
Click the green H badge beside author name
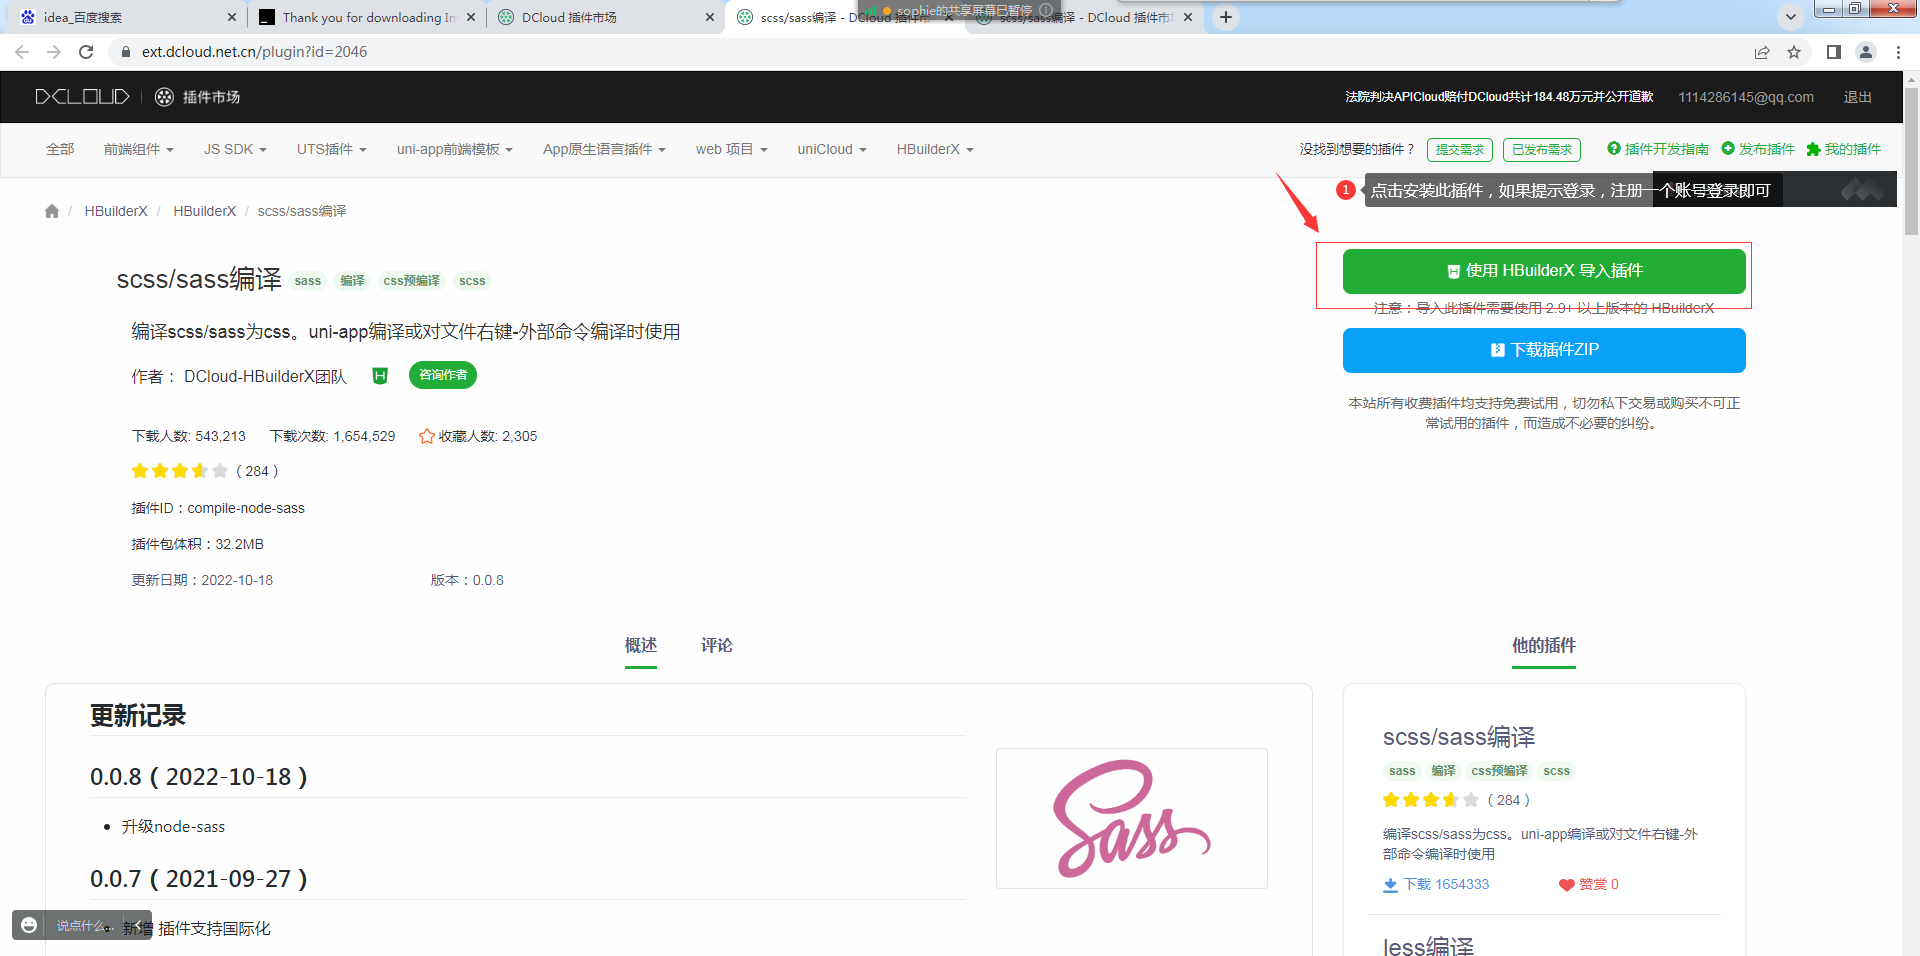click(380, 376)
